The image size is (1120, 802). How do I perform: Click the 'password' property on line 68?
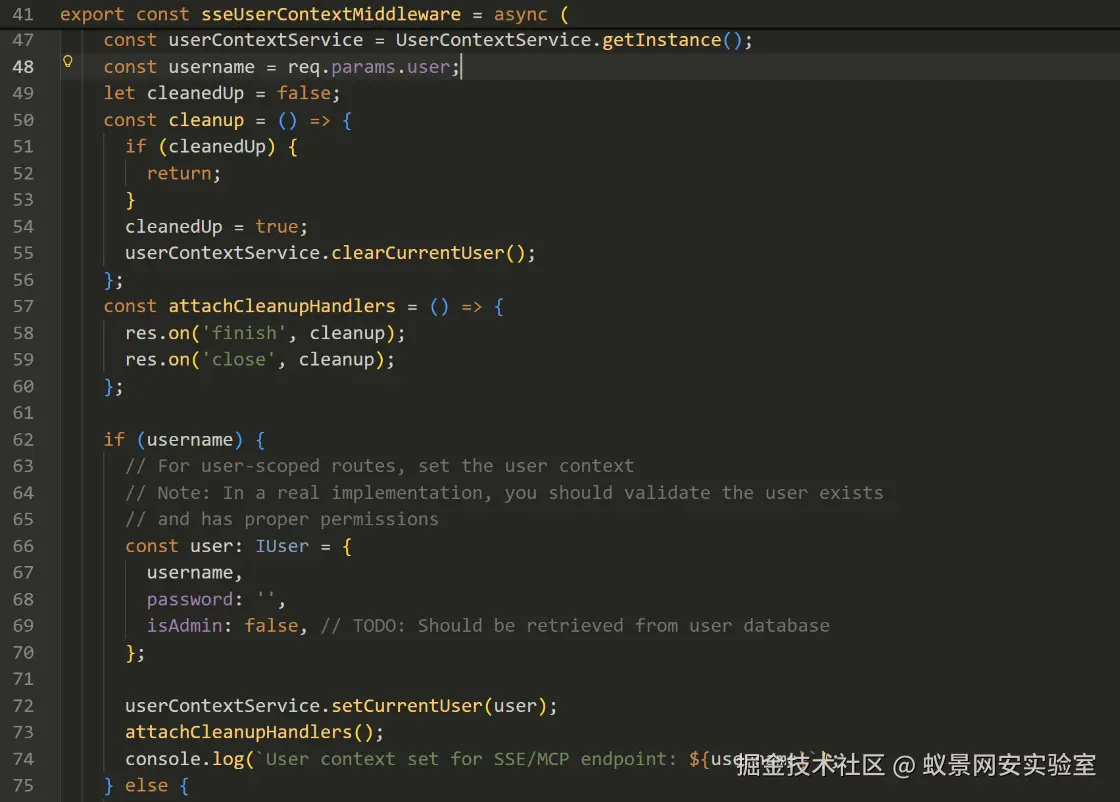coord(190,600)
